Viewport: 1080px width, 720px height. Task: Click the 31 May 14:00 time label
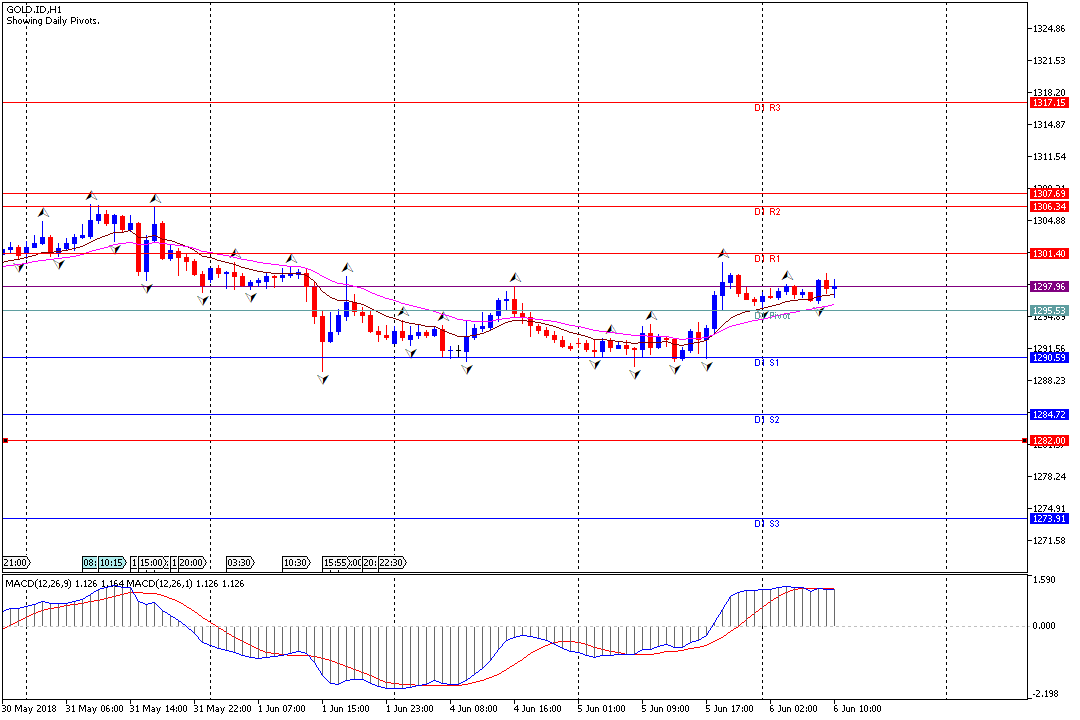158,709
